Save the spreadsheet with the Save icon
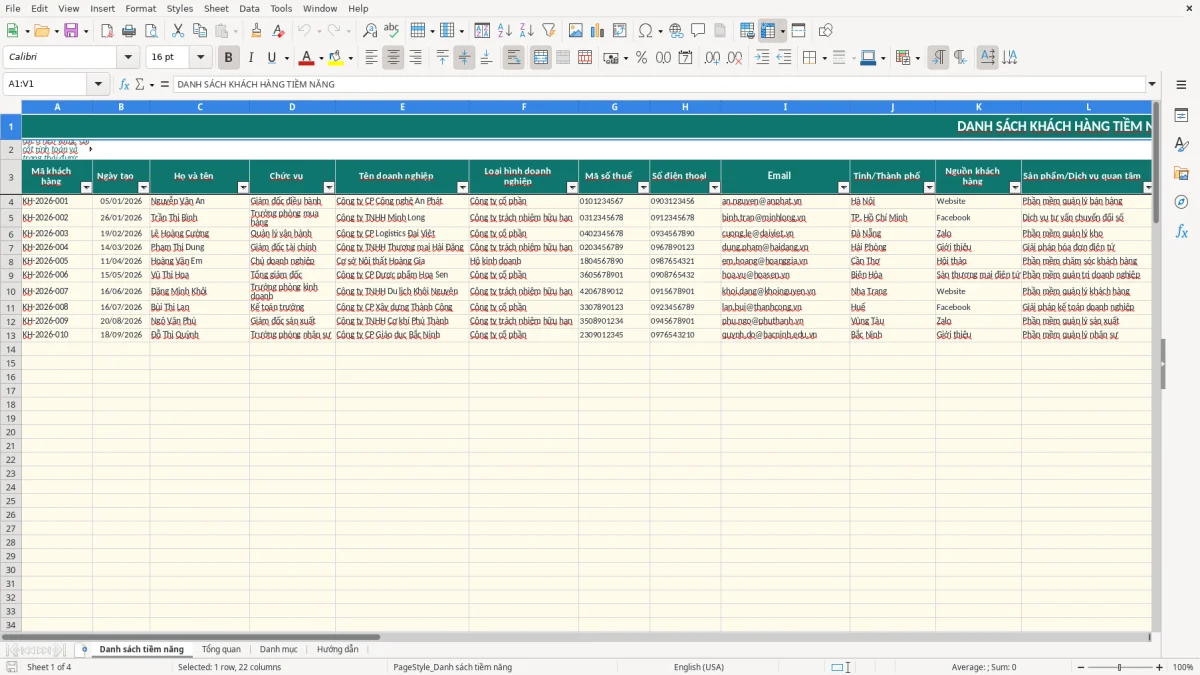This screenshot has height=675, width=1200. 71,31
